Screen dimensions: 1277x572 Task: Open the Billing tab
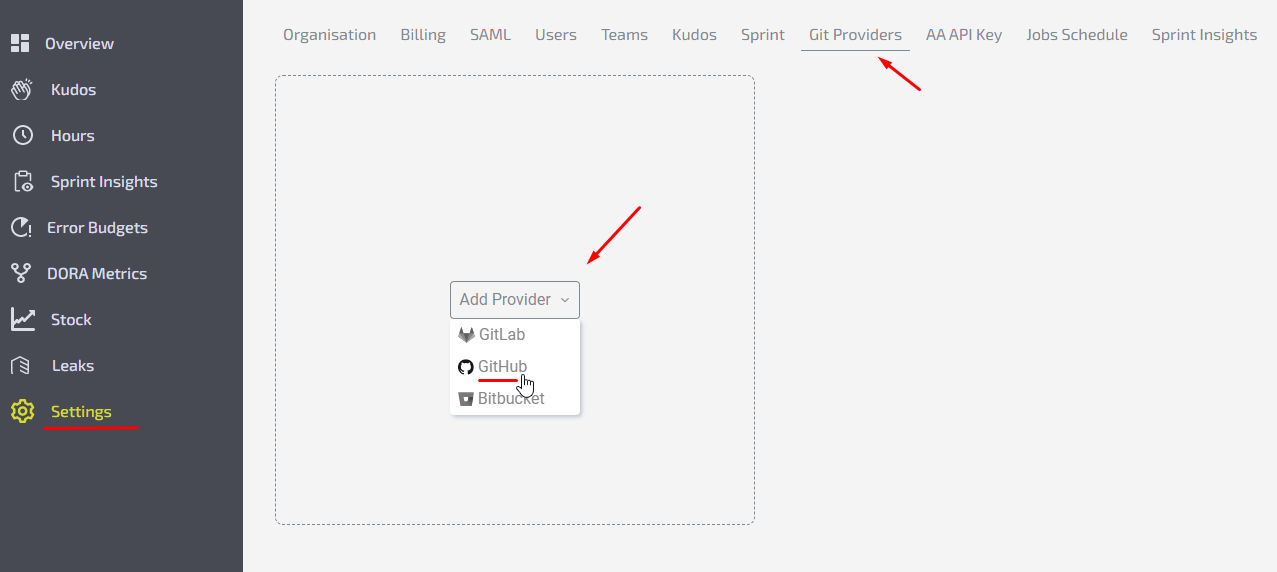click(x=423, y=35)
